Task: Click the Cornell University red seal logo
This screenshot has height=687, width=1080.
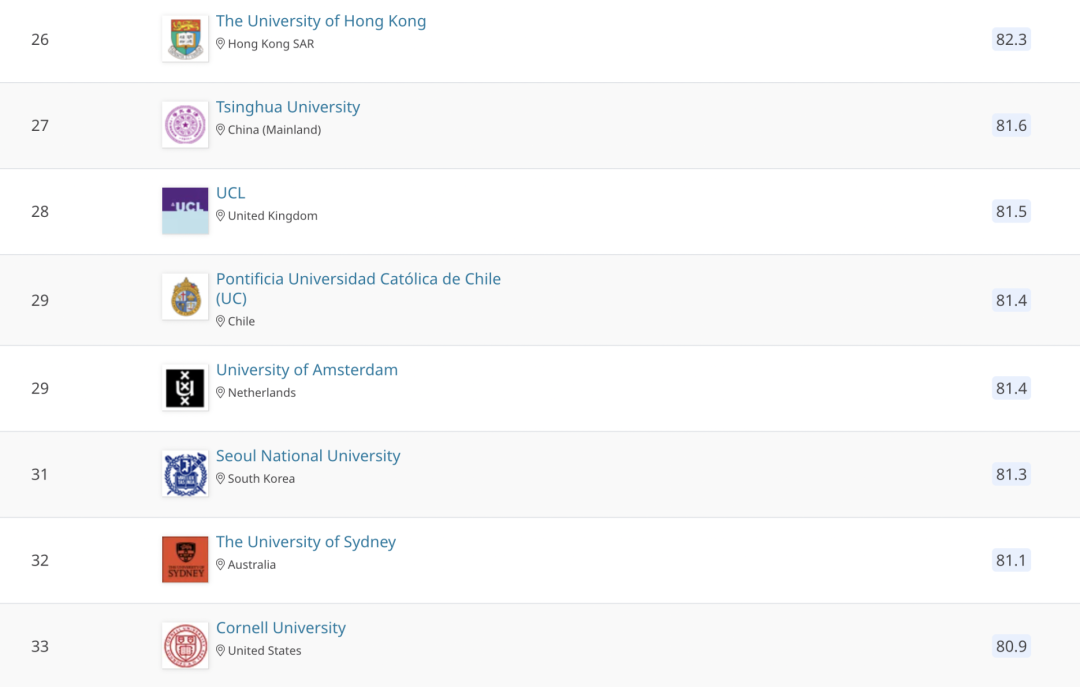Action: tap(185, 646)
